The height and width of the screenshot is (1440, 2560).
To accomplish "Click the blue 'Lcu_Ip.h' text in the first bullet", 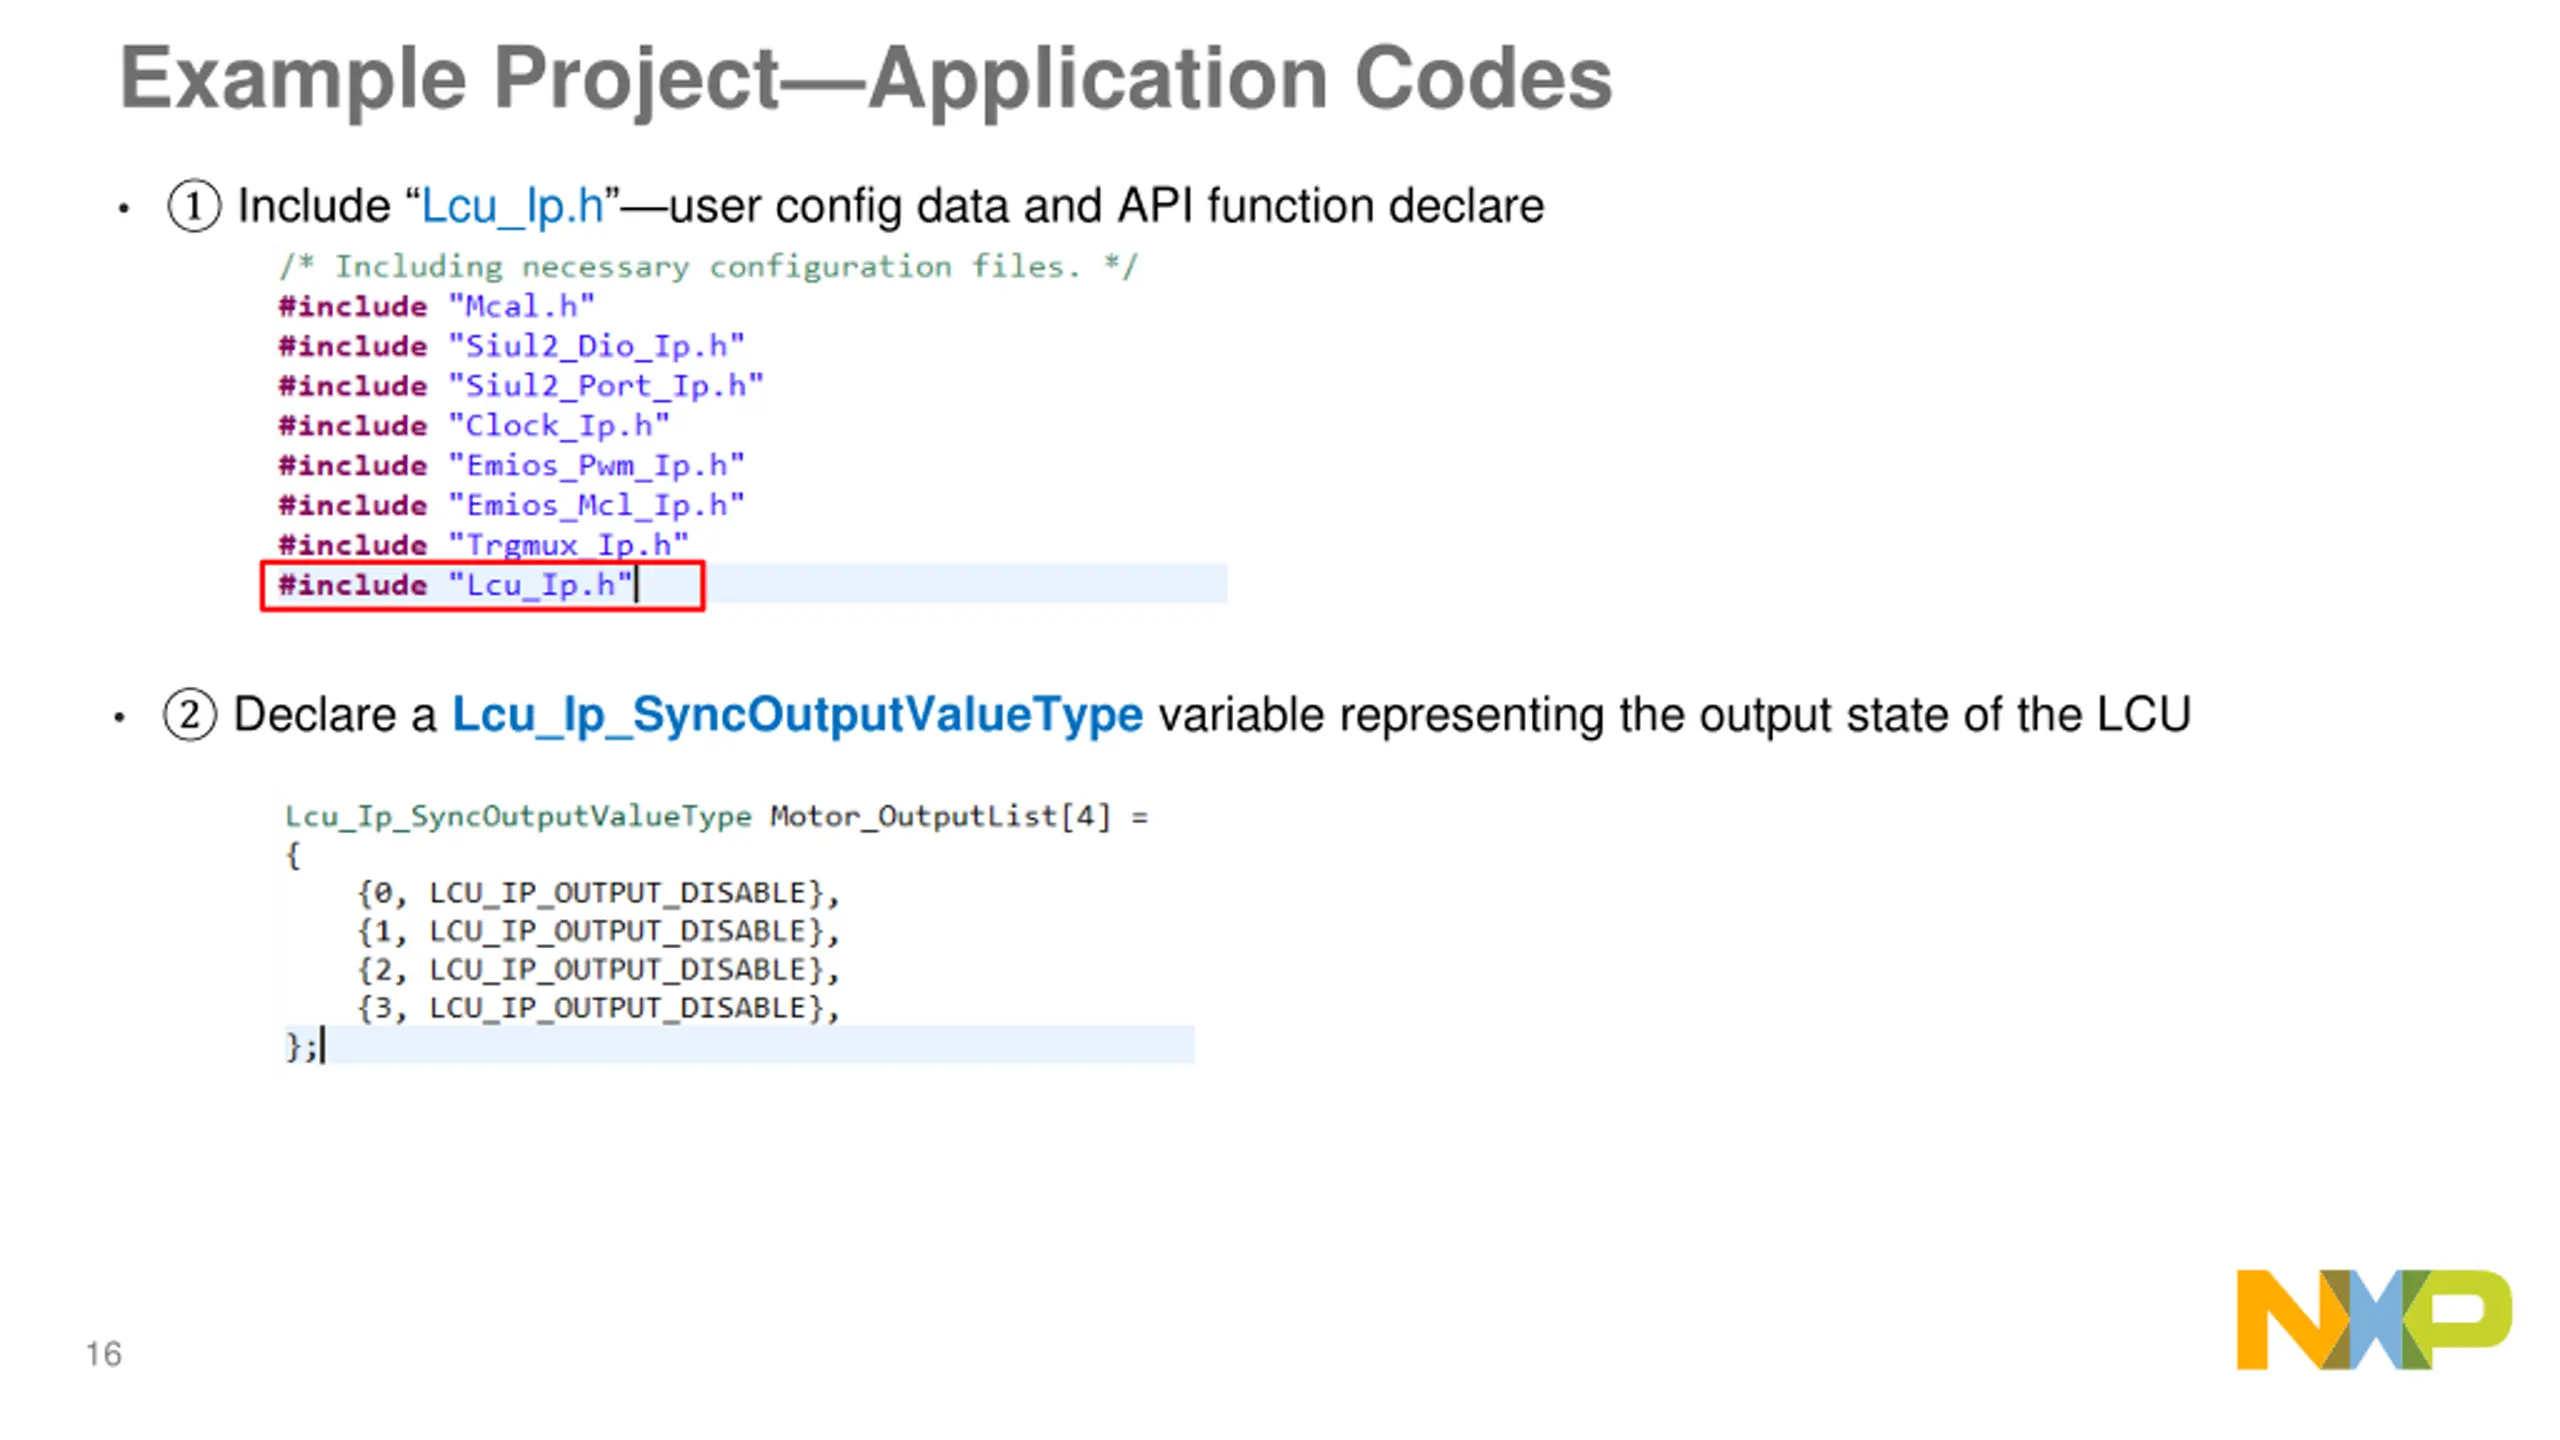I will point(512,206).
